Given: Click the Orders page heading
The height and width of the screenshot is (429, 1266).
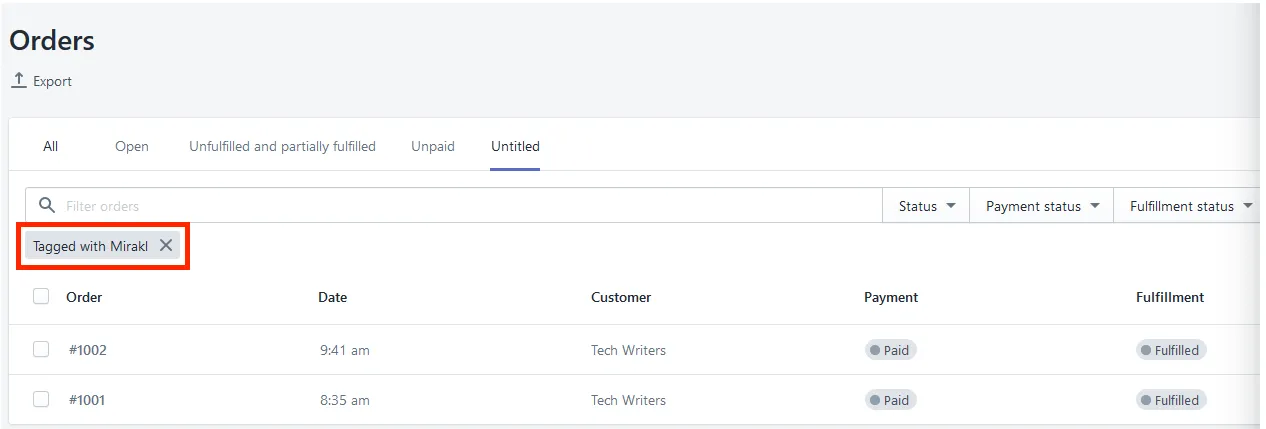Looking at the screenshot, I should 52,41.
